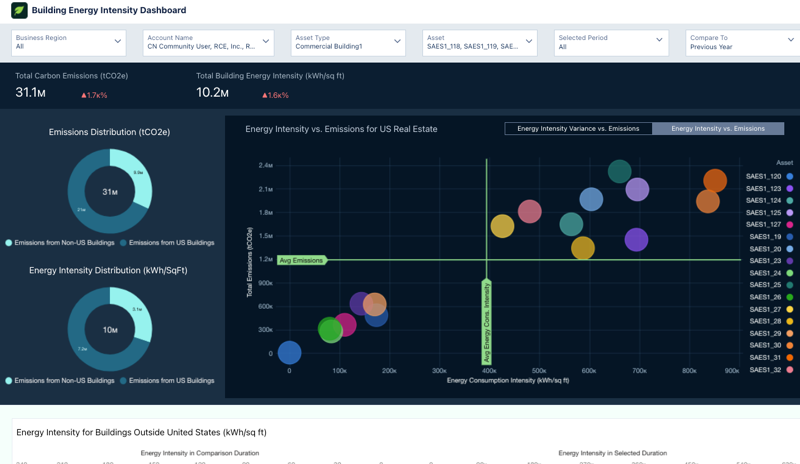The image size is (800, 464).
Task: Click the 31.1M Total Carbon Emissions value
Action: point(31,92)
